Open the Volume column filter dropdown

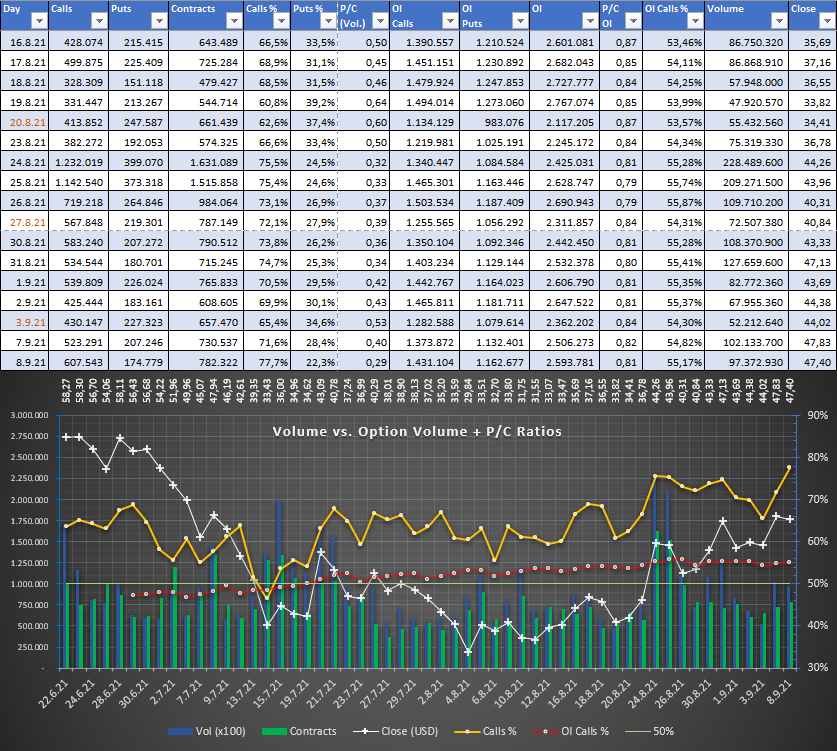click(779, 21)
